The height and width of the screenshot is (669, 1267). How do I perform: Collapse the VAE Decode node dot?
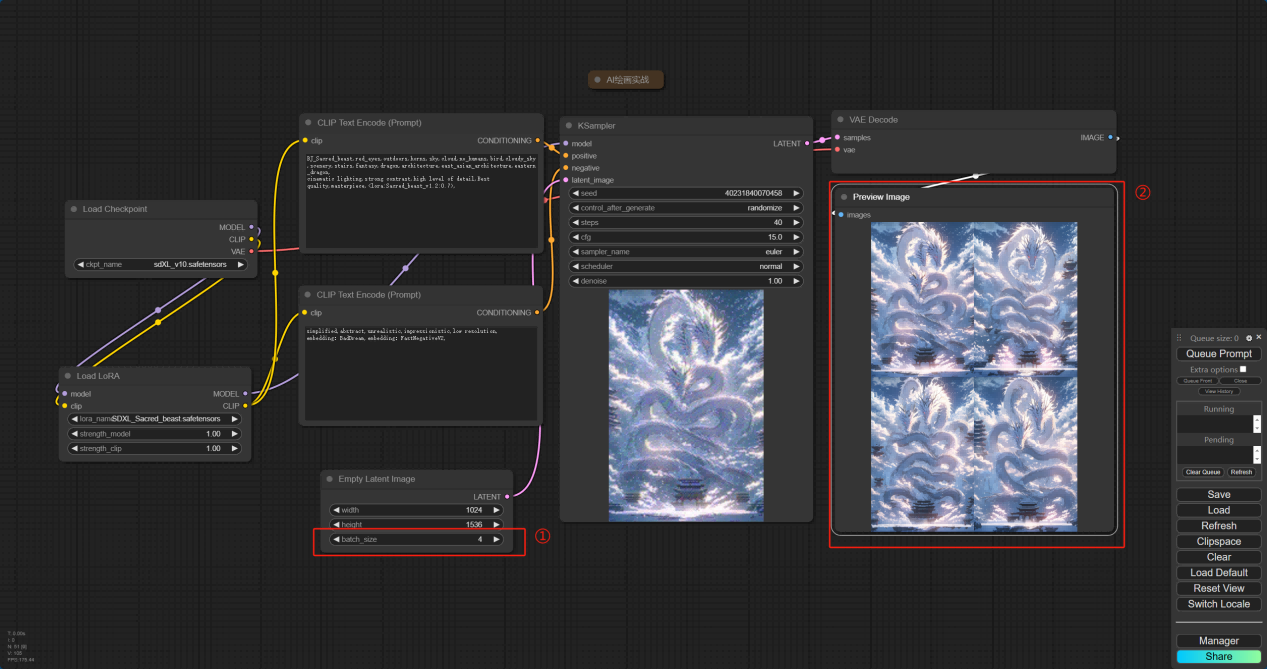(839, 119)
